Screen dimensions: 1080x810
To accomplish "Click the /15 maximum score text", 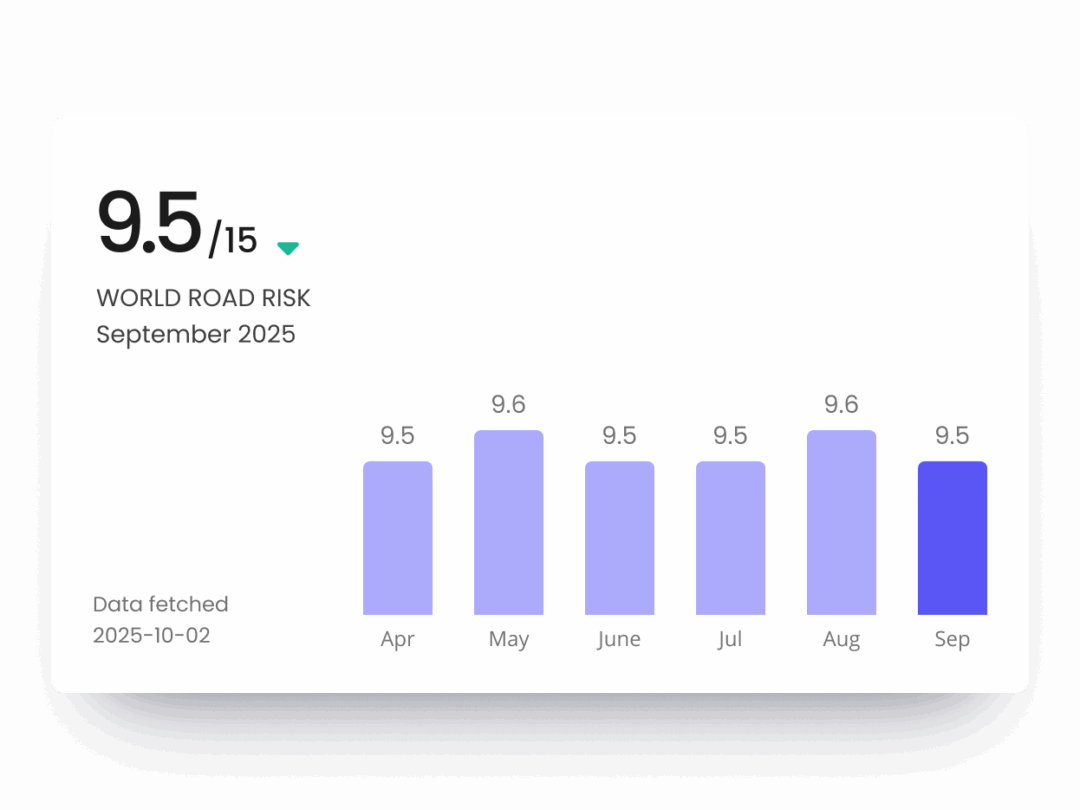I will (233, 241).
